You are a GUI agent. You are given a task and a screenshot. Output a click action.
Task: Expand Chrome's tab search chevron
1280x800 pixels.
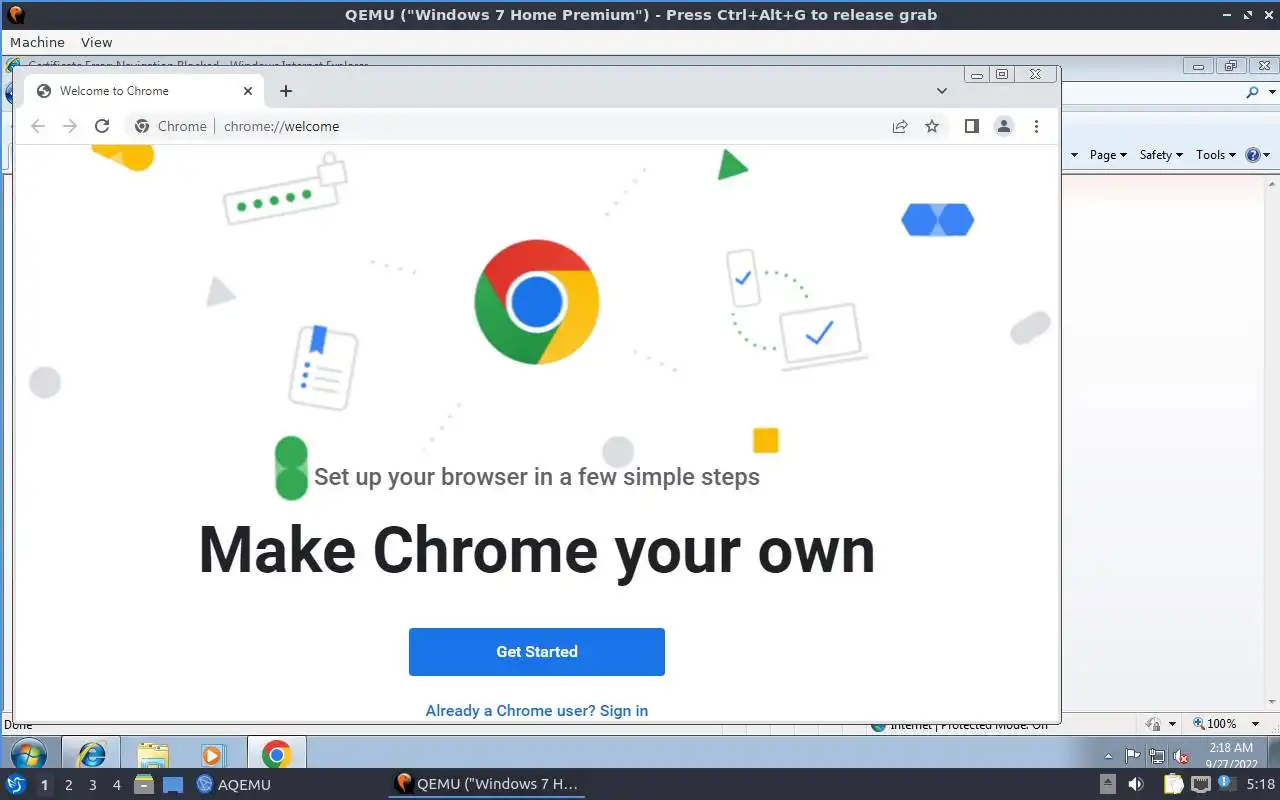coord(941,91)
